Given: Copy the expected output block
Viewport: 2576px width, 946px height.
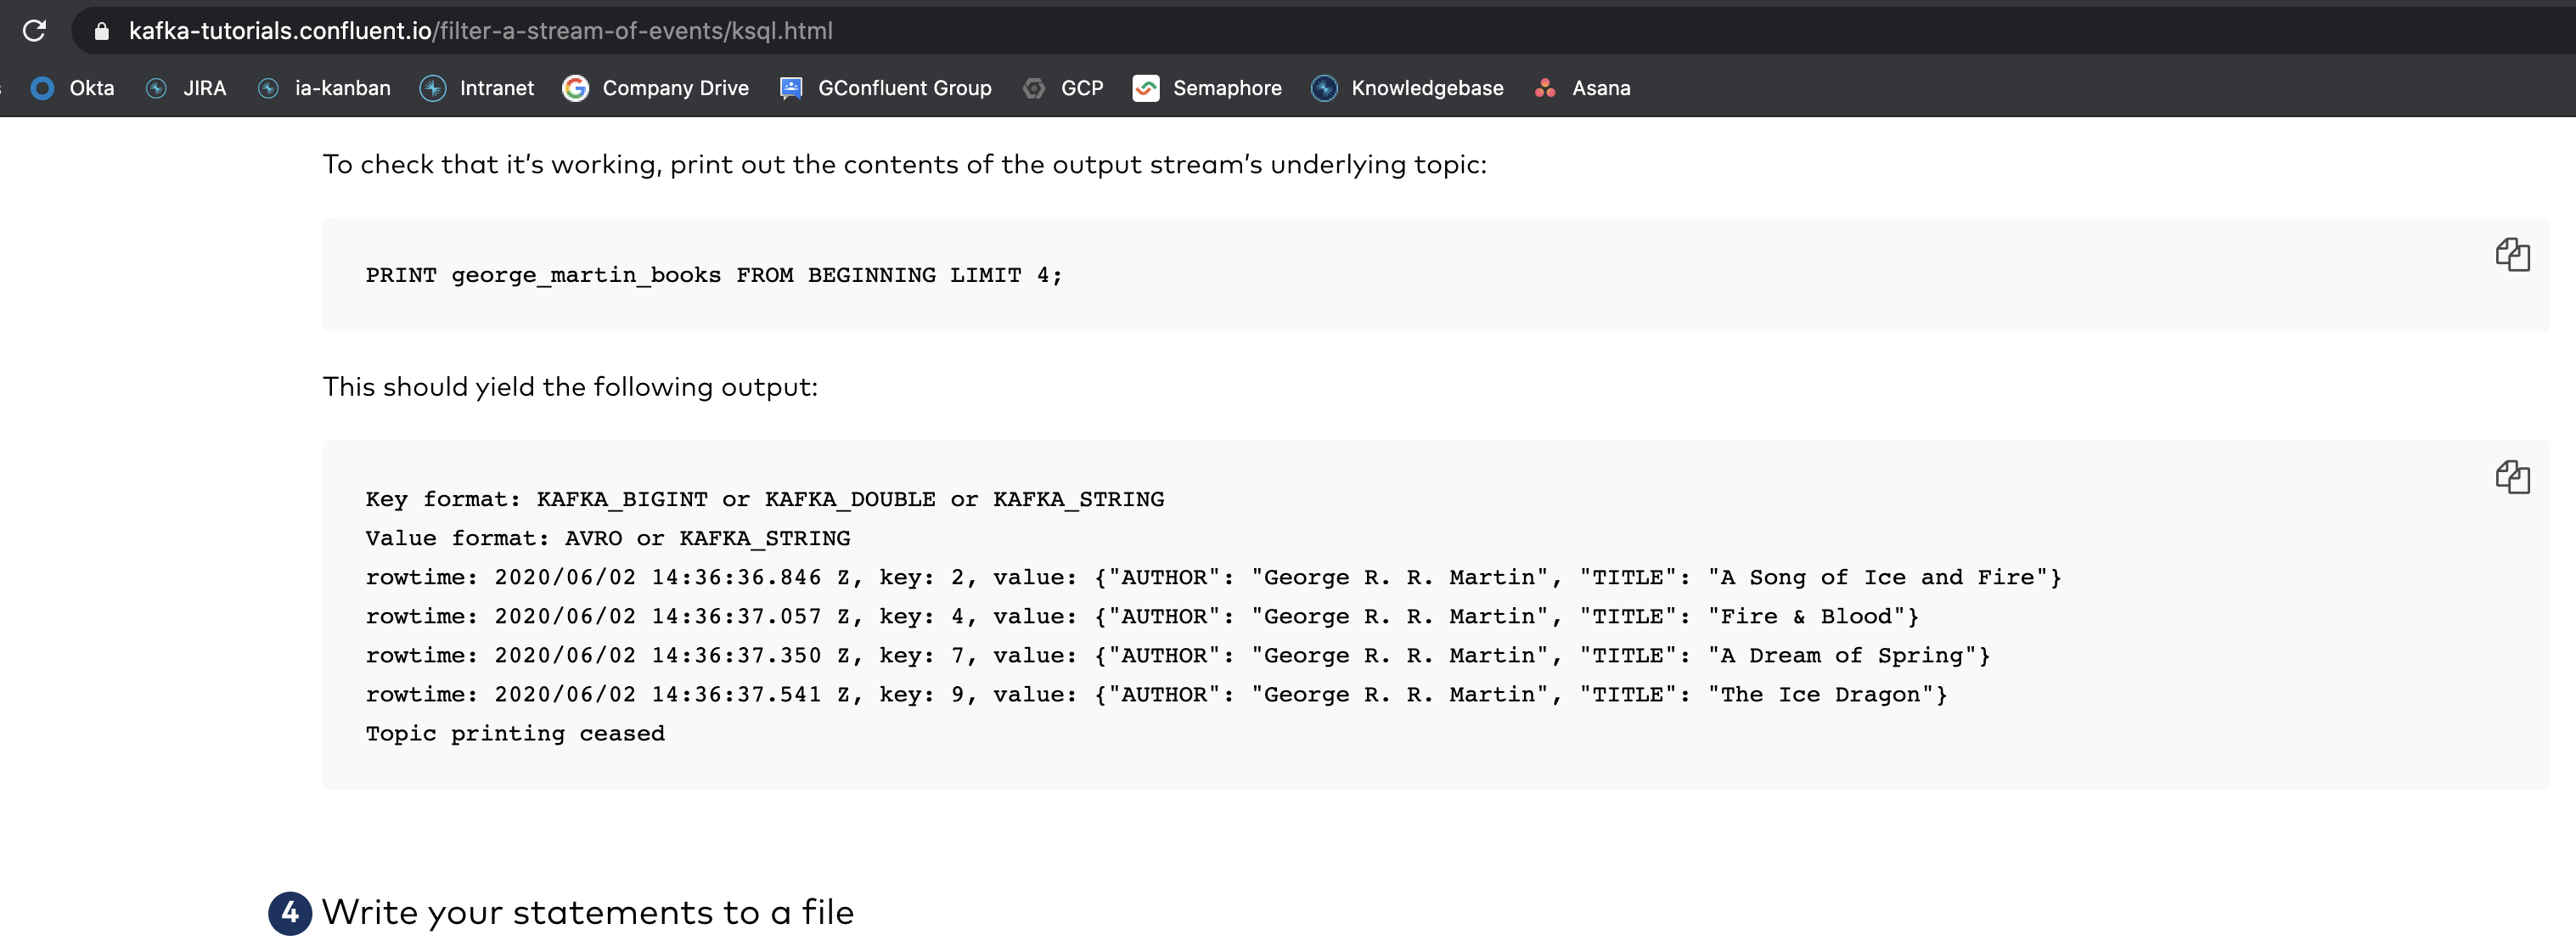Looking at the screenshot, I should coord(2515,478).
